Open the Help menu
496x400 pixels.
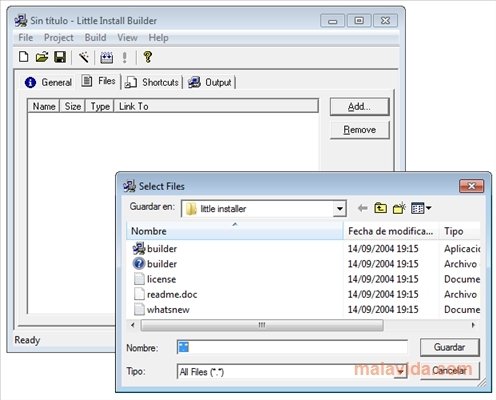(158, 38)
